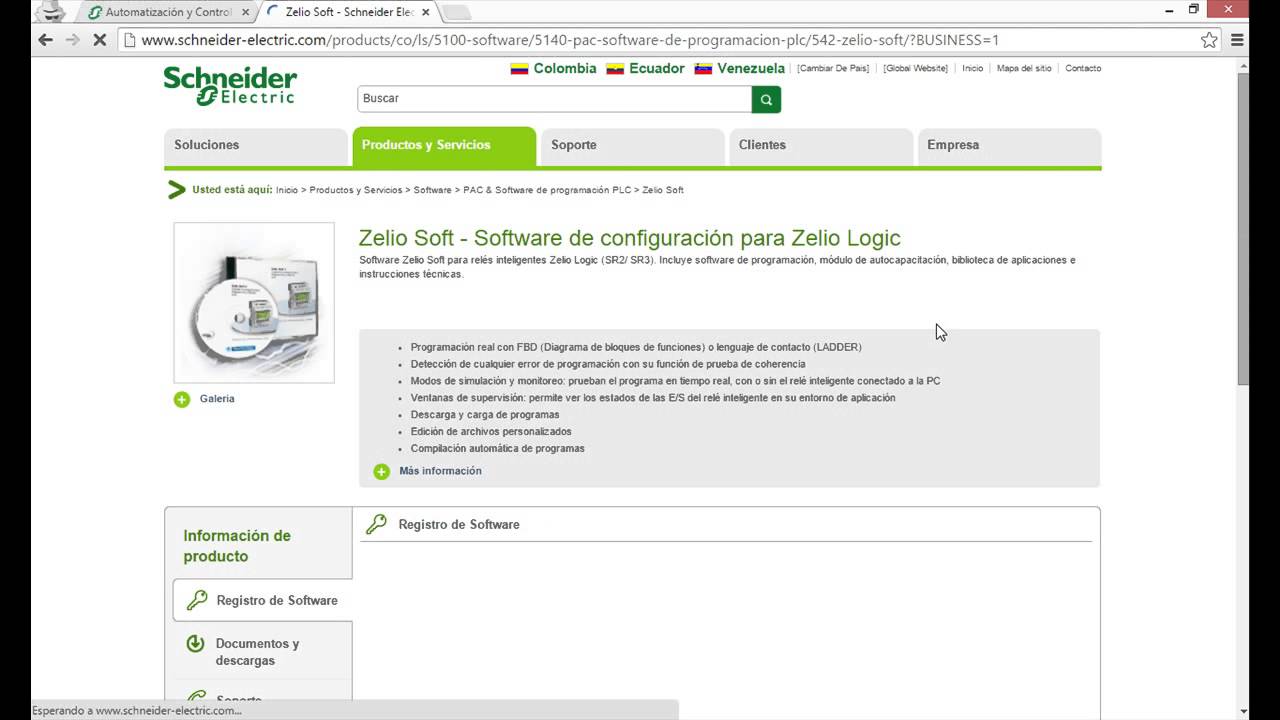Screen dimensions: 1280x720
Task: Click the download icon beside Documentos y descargas
Action: pos(196,644)
